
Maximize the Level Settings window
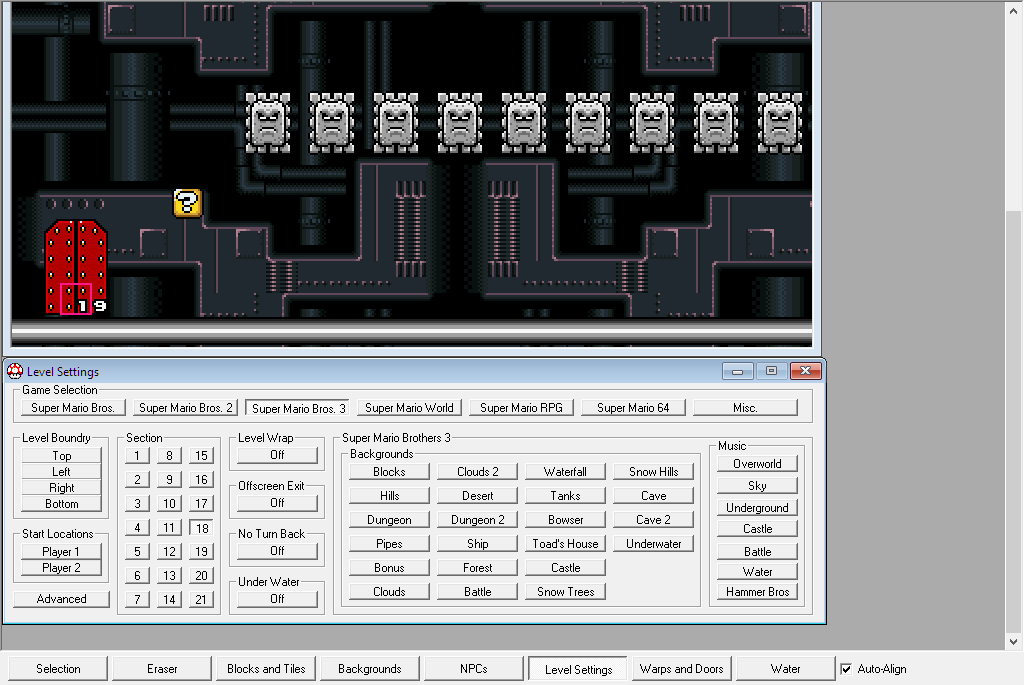771,371
